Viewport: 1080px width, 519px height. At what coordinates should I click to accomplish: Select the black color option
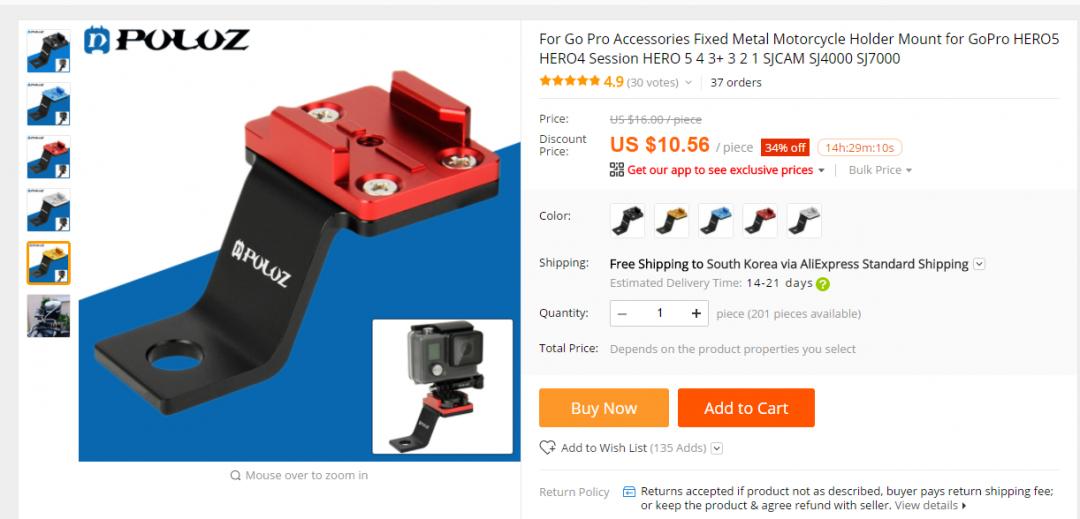pos(627,221)
